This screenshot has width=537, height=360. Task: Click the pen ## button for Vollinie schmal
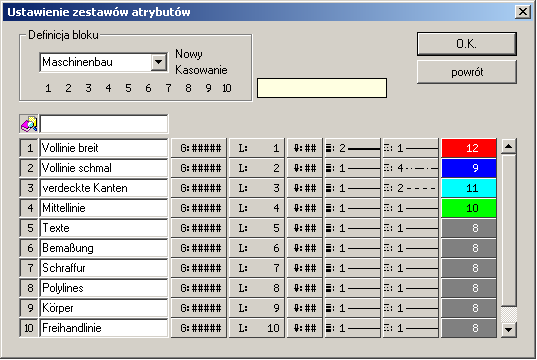[x=305, y=168]
